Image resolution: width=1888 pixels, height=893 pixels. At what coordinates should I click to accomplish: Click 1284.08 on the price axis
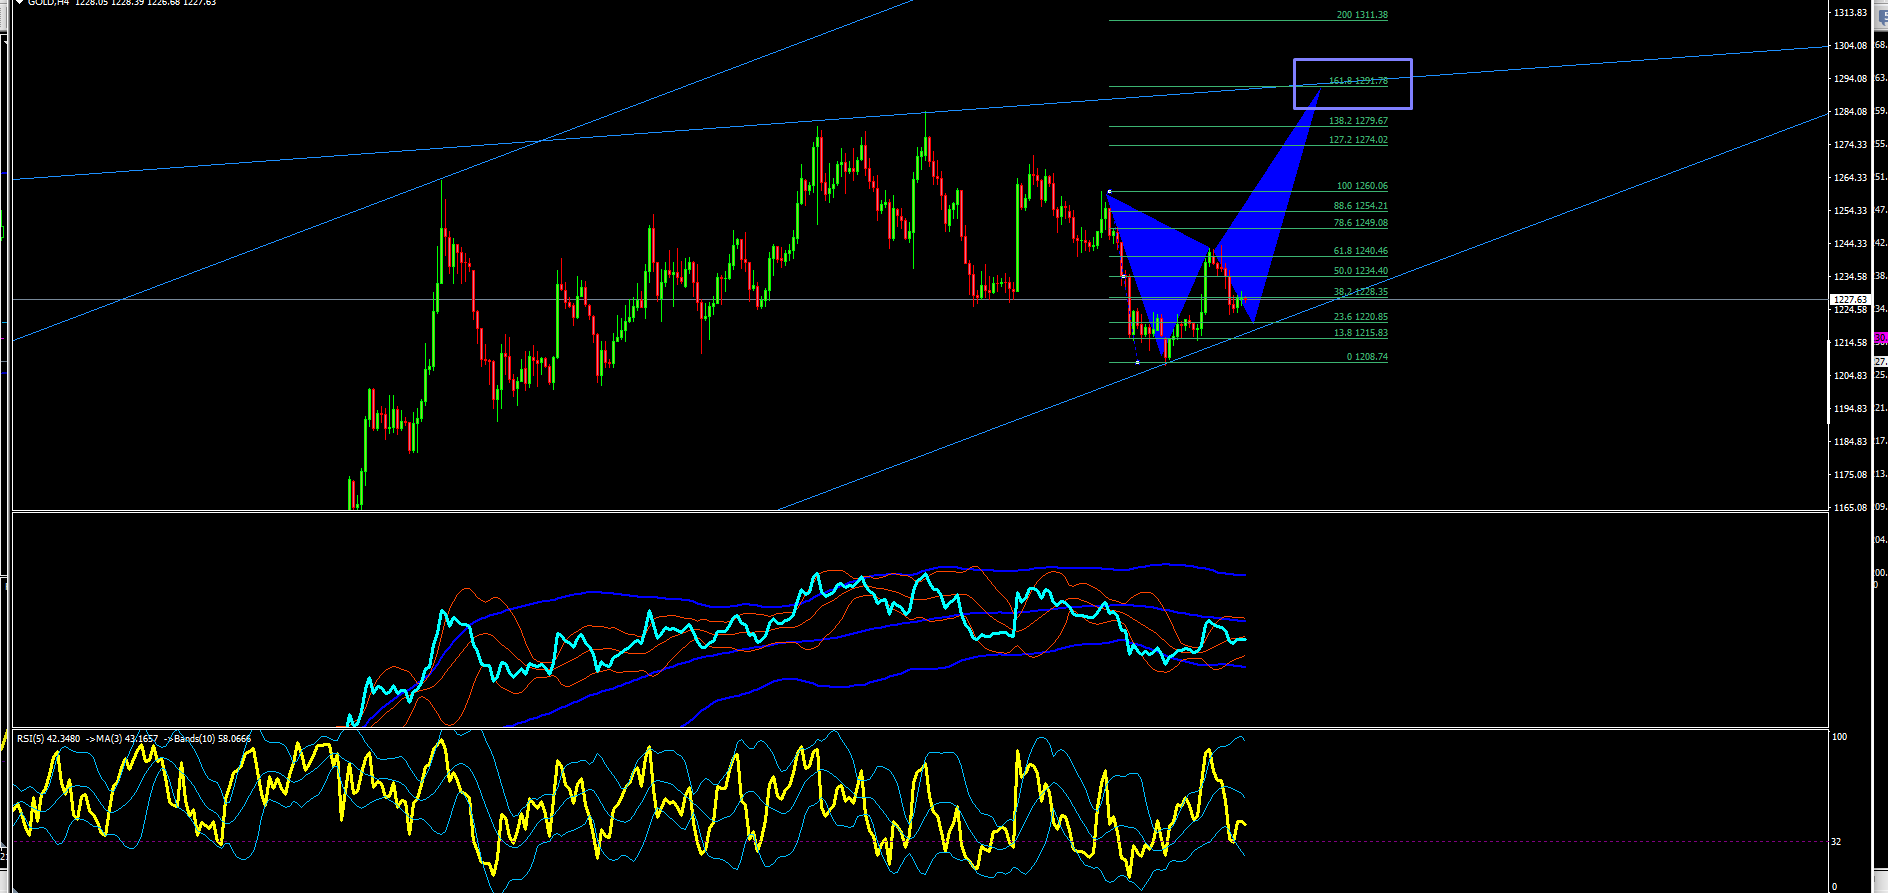pyautogui.click(x=1850, y=112)
